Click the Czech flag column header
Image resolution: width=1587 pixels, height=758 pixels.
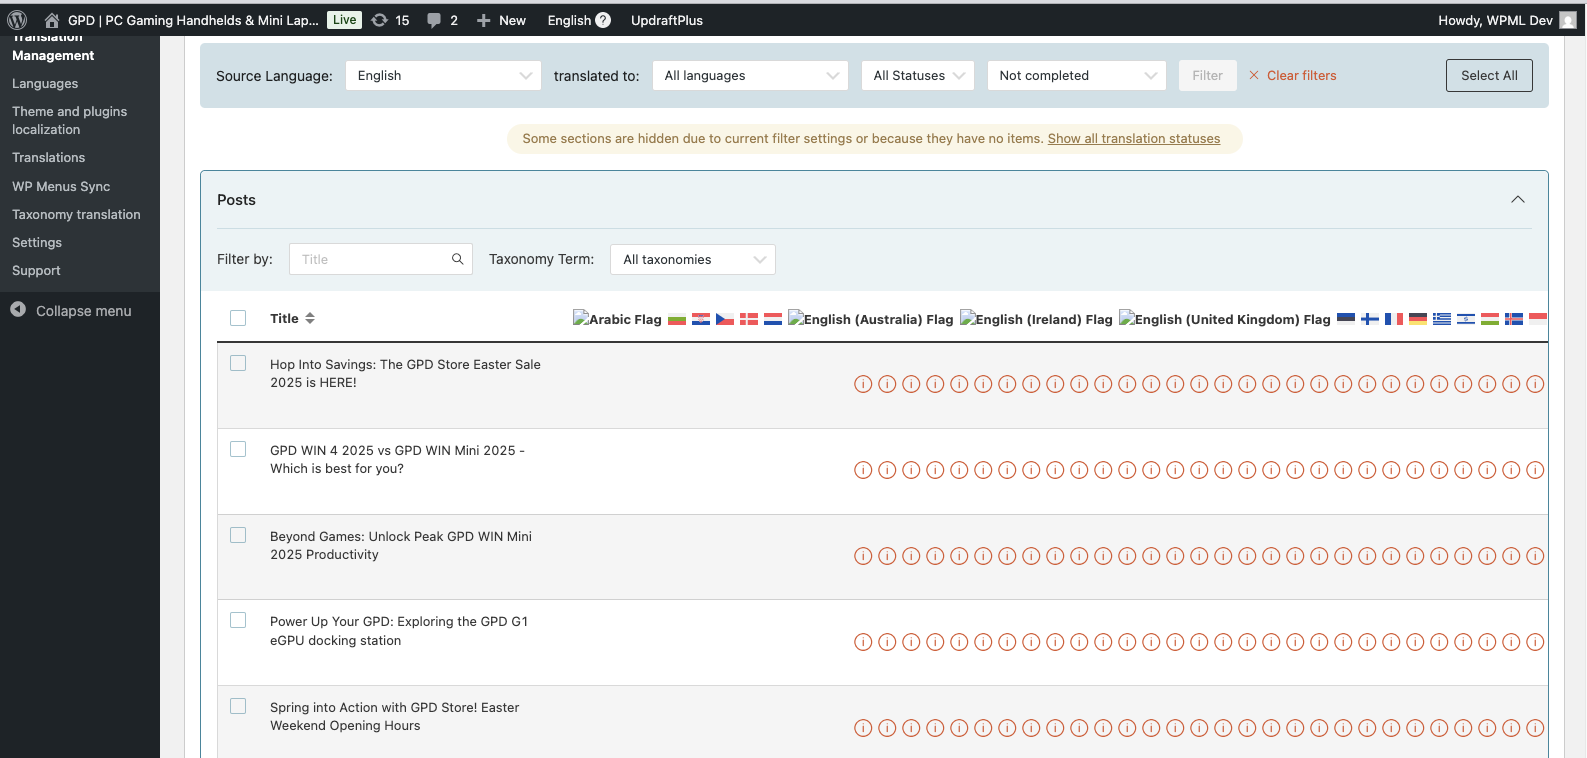725,319
